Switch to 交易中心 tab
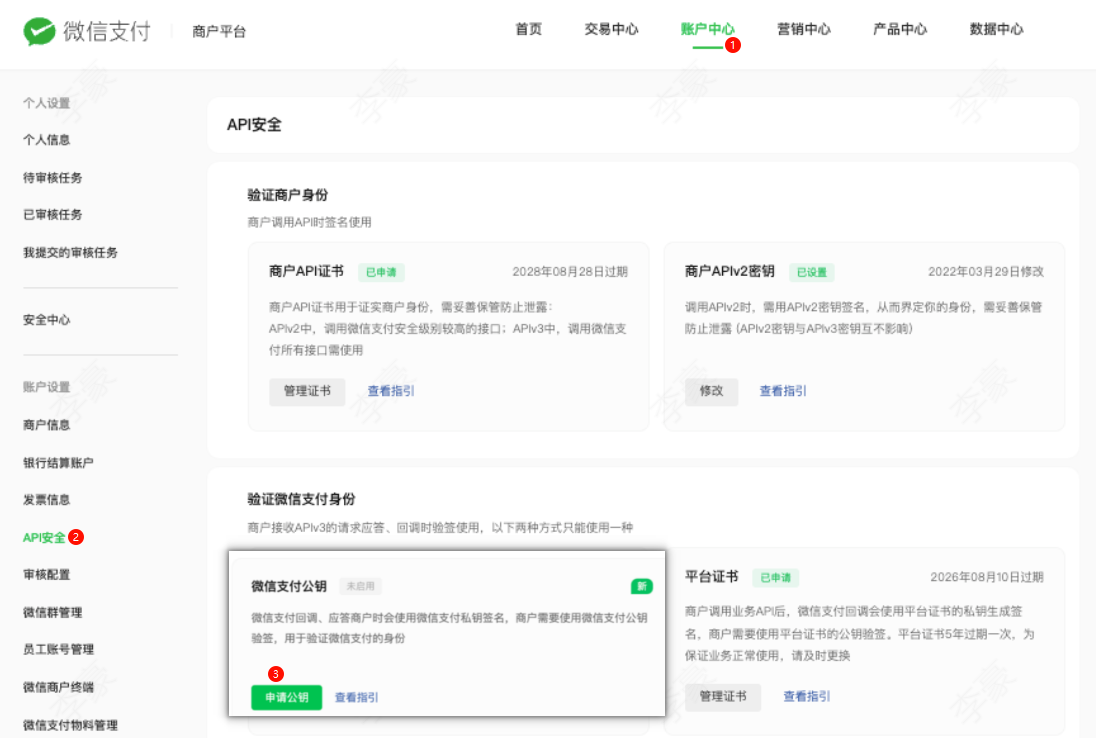Image resolution: width=1096 pixels, height=738 pixels. [x=611, y=29]
